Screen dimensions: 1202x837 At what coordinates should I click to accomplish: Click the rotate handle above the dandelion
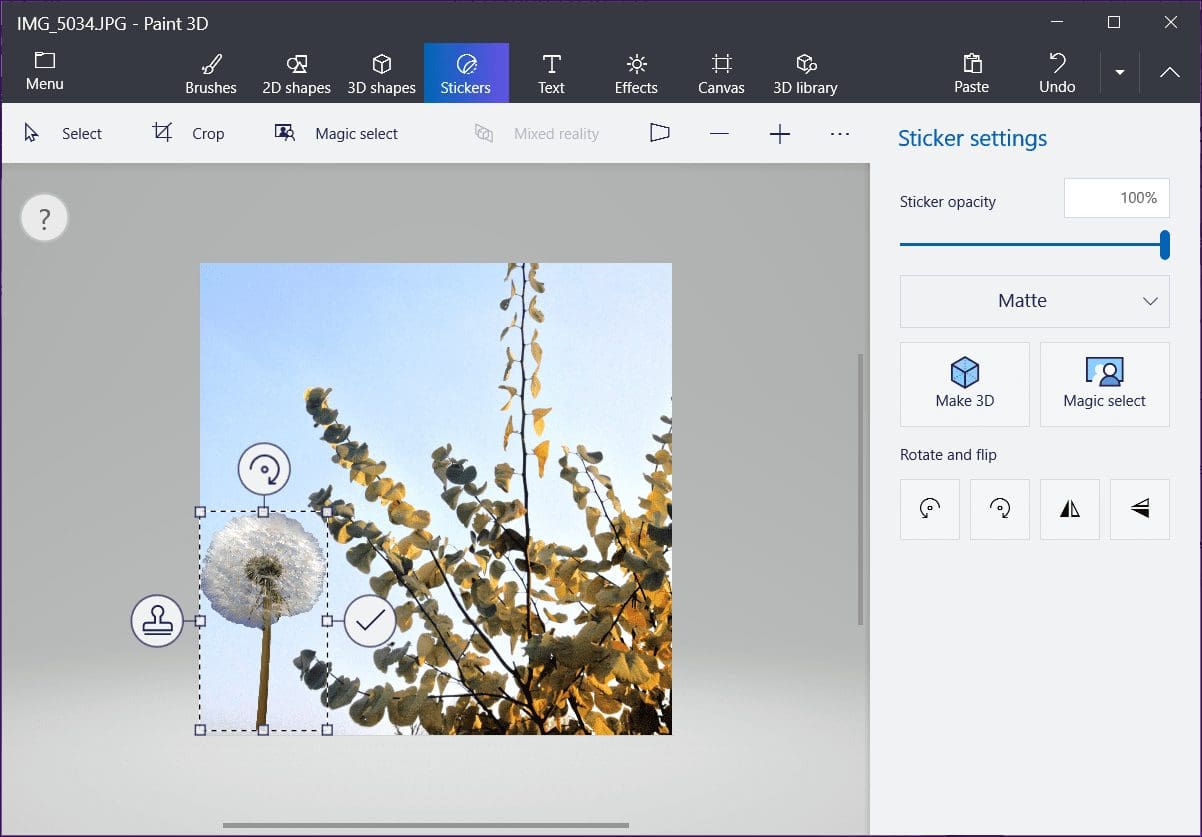tap(264, 468)
